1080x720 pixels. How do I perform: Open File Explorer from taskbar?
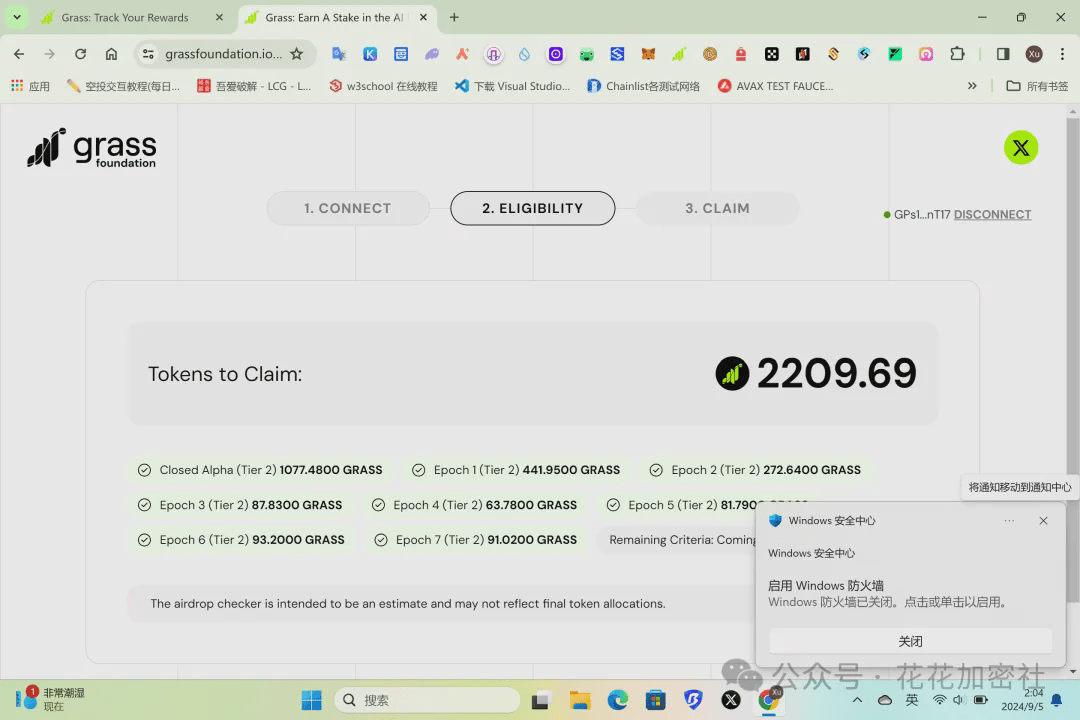[580, 700]
